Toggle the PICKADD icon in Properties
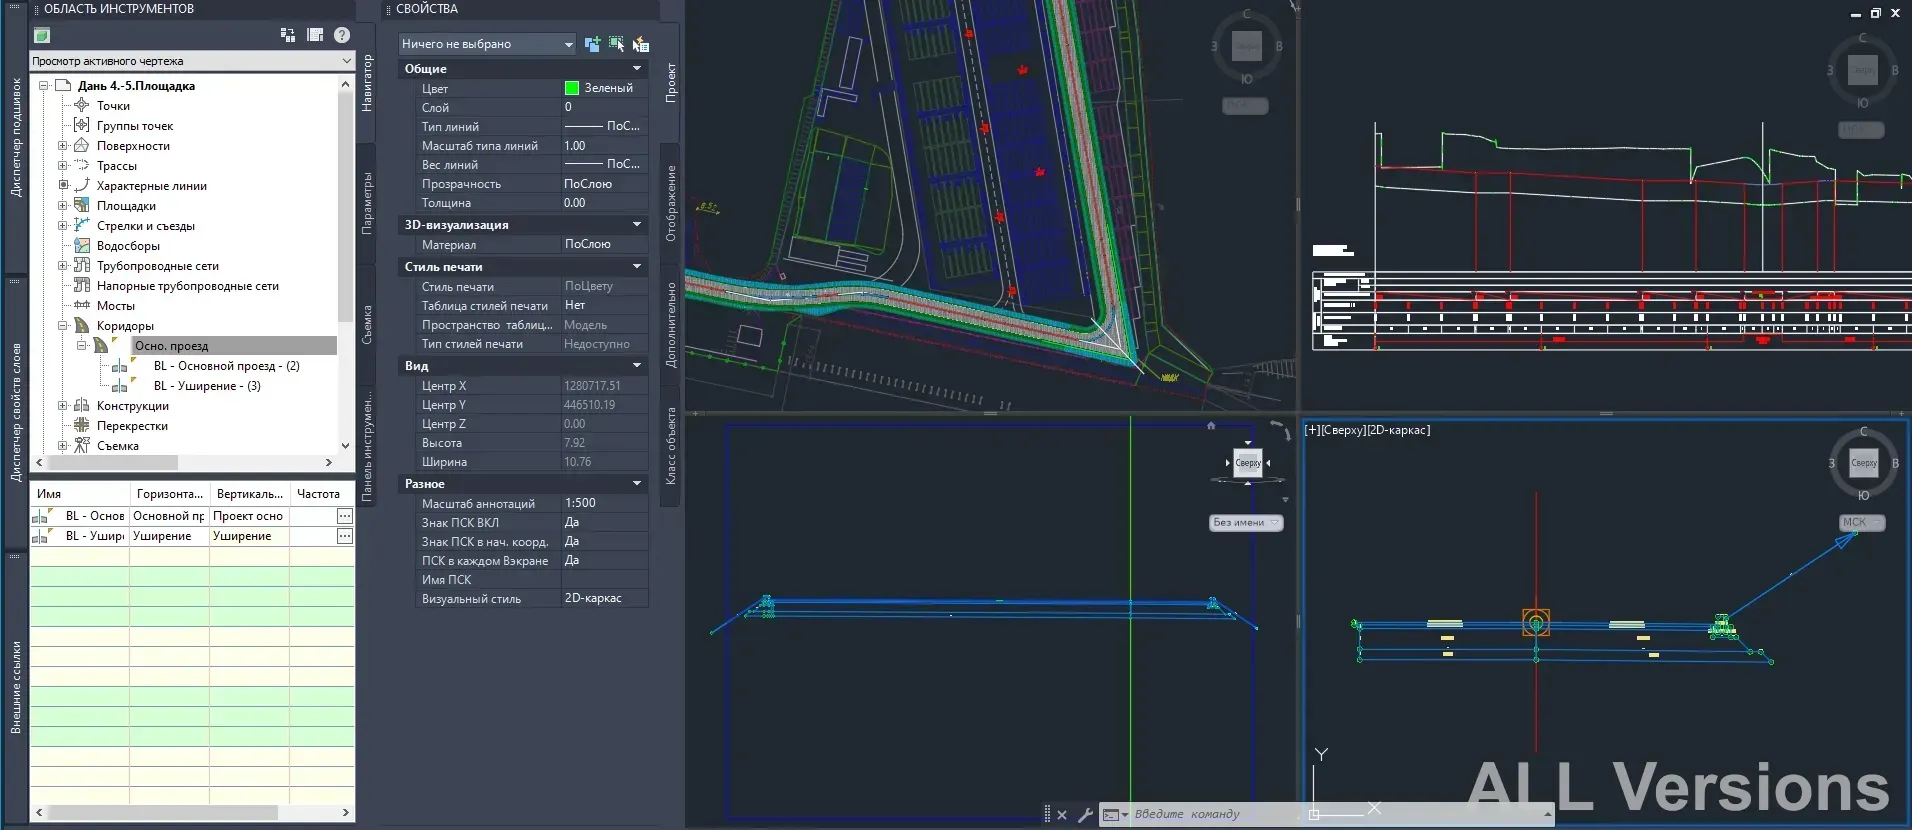The height and width of the screenshot is (830, 1912). pos(593,44)
